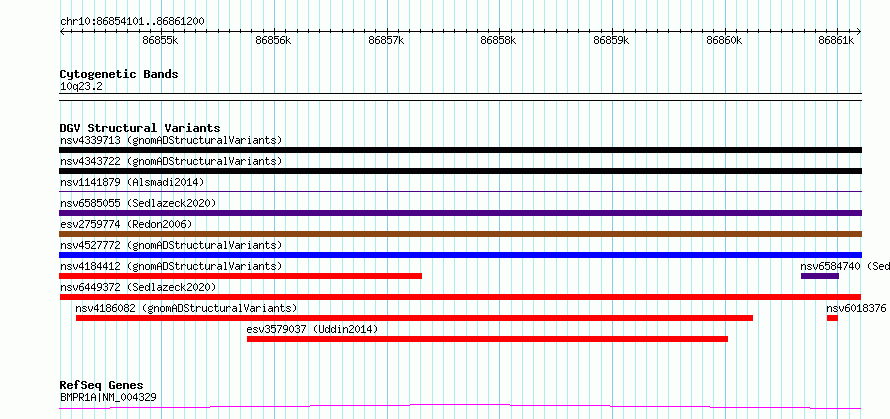Open gene label BMPR1A|NM_004329

tap(108, 398)
